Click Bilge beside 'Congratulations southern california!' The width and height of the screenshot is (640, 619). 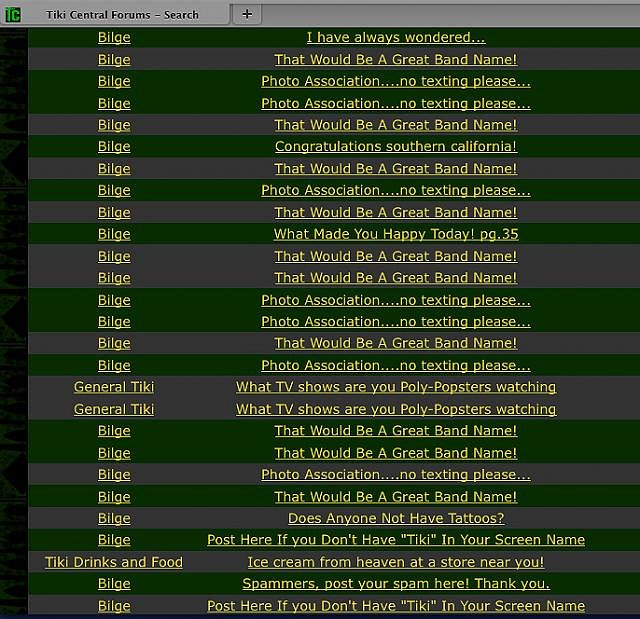(x=114, y=147)
